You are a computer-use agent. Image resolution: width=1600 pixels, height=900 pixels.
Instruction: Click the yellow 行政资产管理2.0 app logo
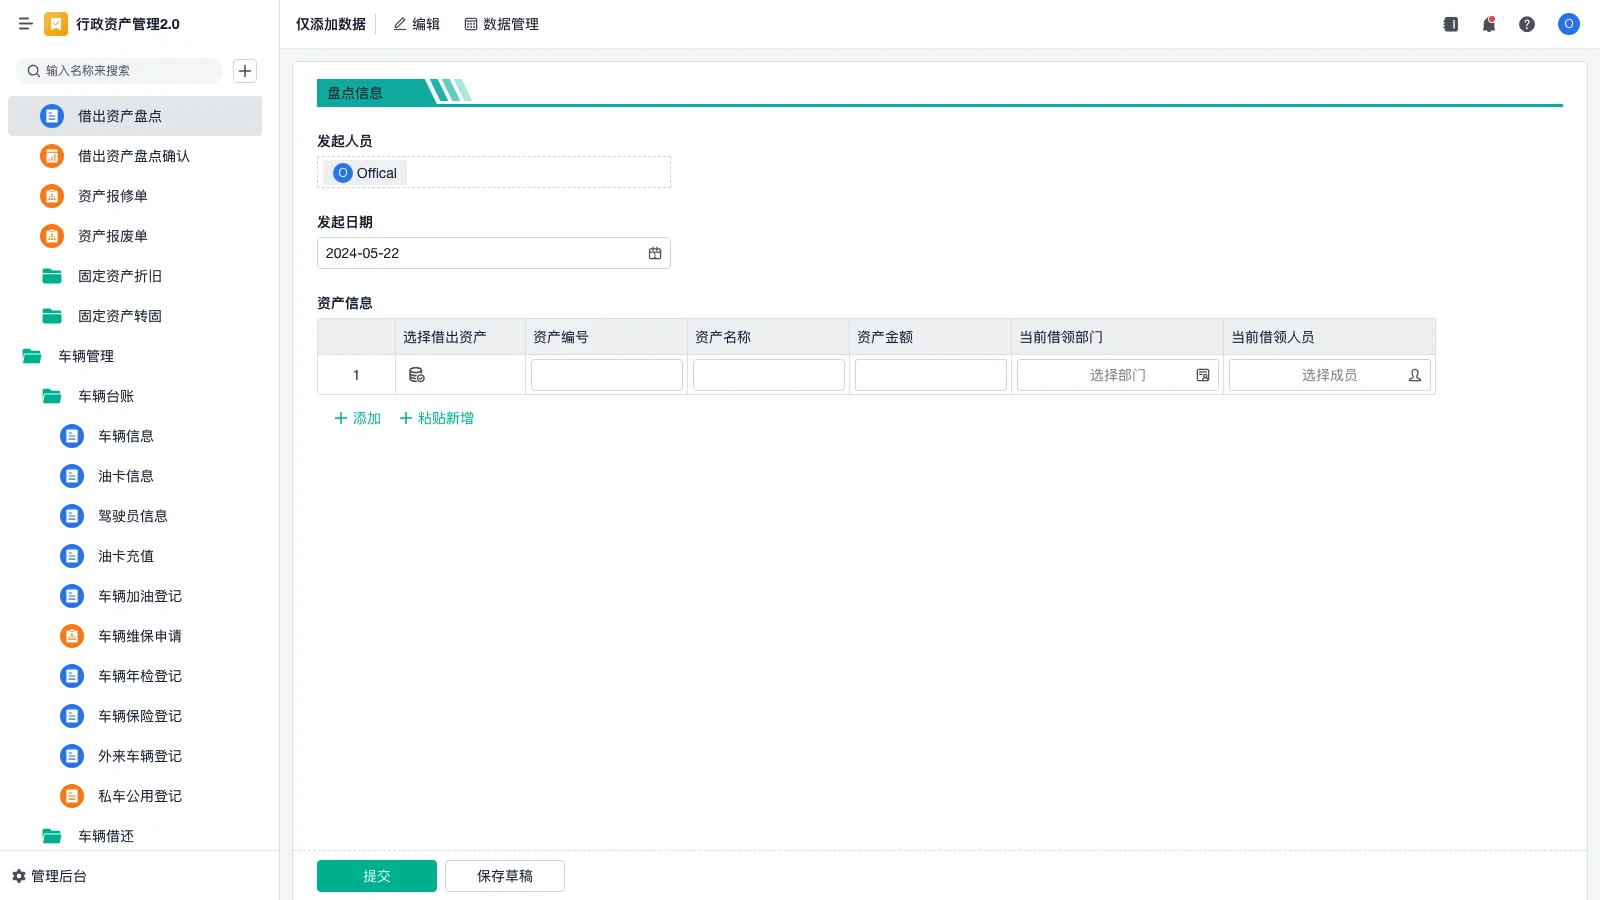pyautogui.click(x=56, y=24)
